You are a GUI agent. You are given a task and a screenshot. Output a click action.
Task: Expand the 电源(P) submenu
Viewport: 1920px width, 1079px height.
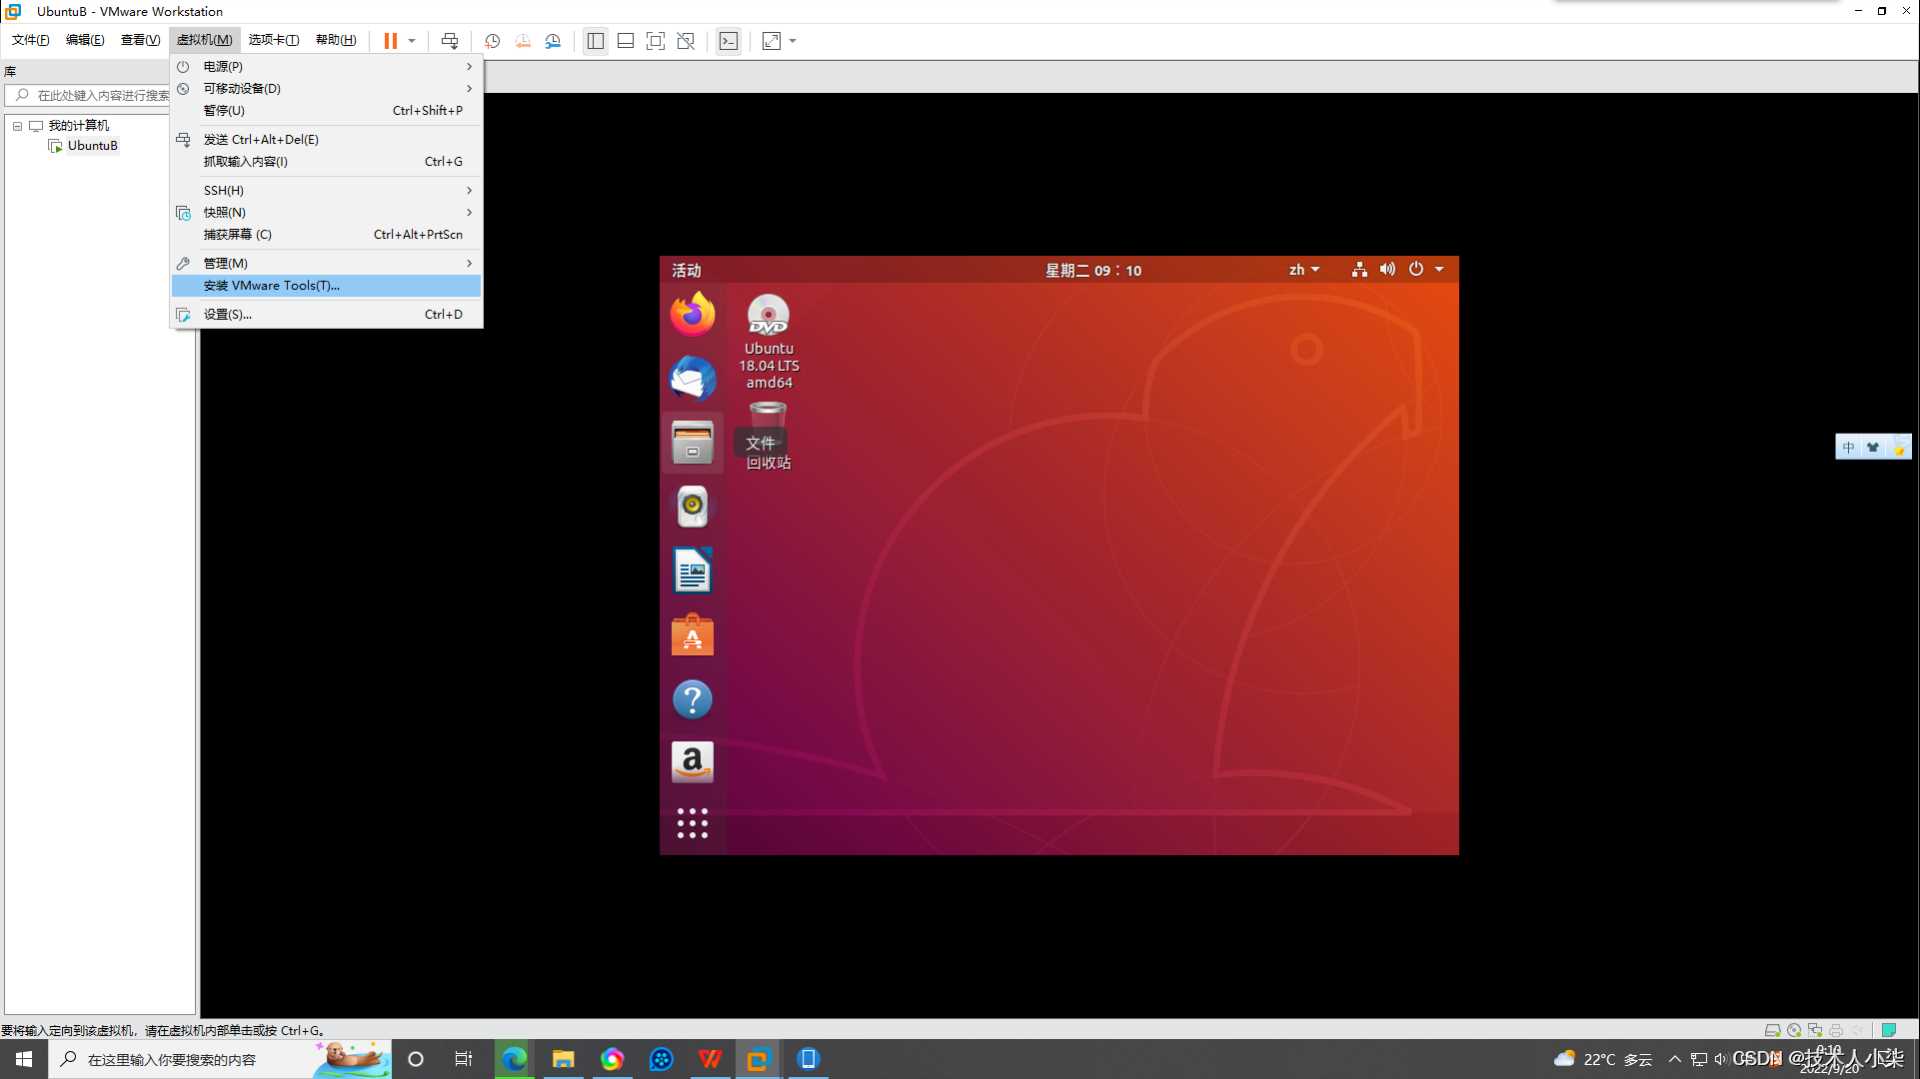pyautogui.click(x=327, y=66)
